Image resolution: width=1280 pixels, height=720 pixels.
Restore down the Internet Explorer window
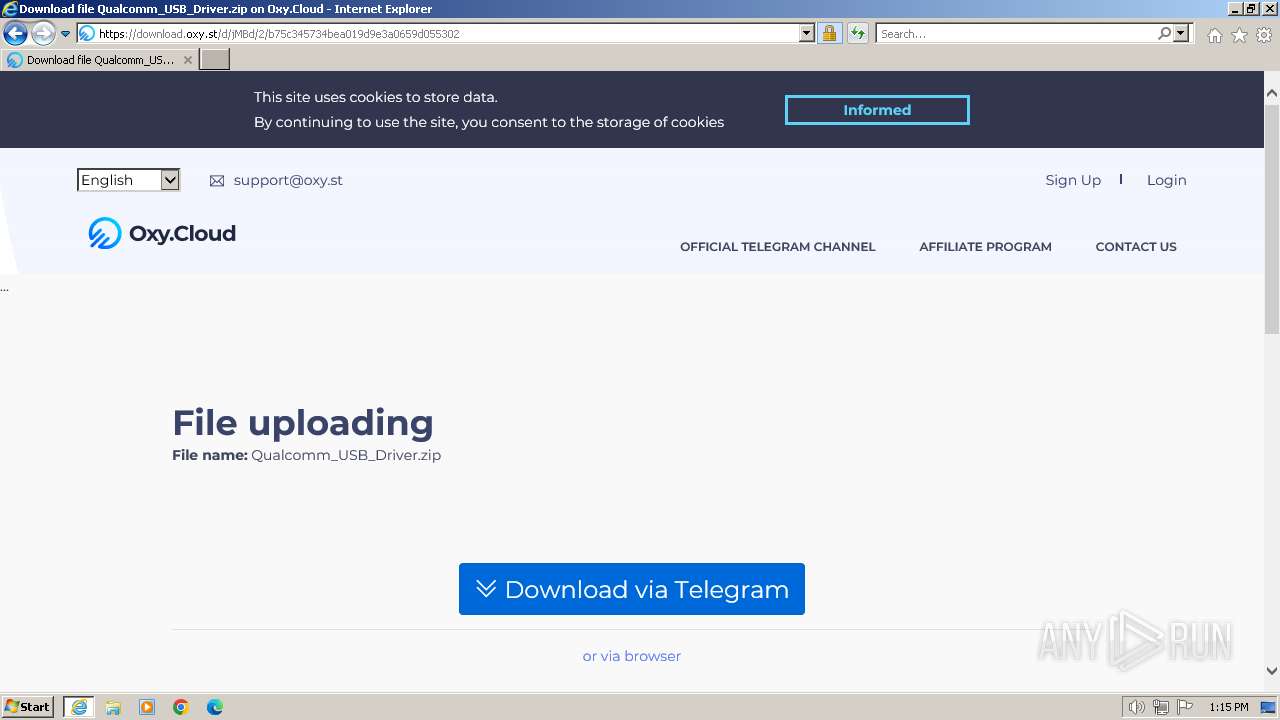1252,8
